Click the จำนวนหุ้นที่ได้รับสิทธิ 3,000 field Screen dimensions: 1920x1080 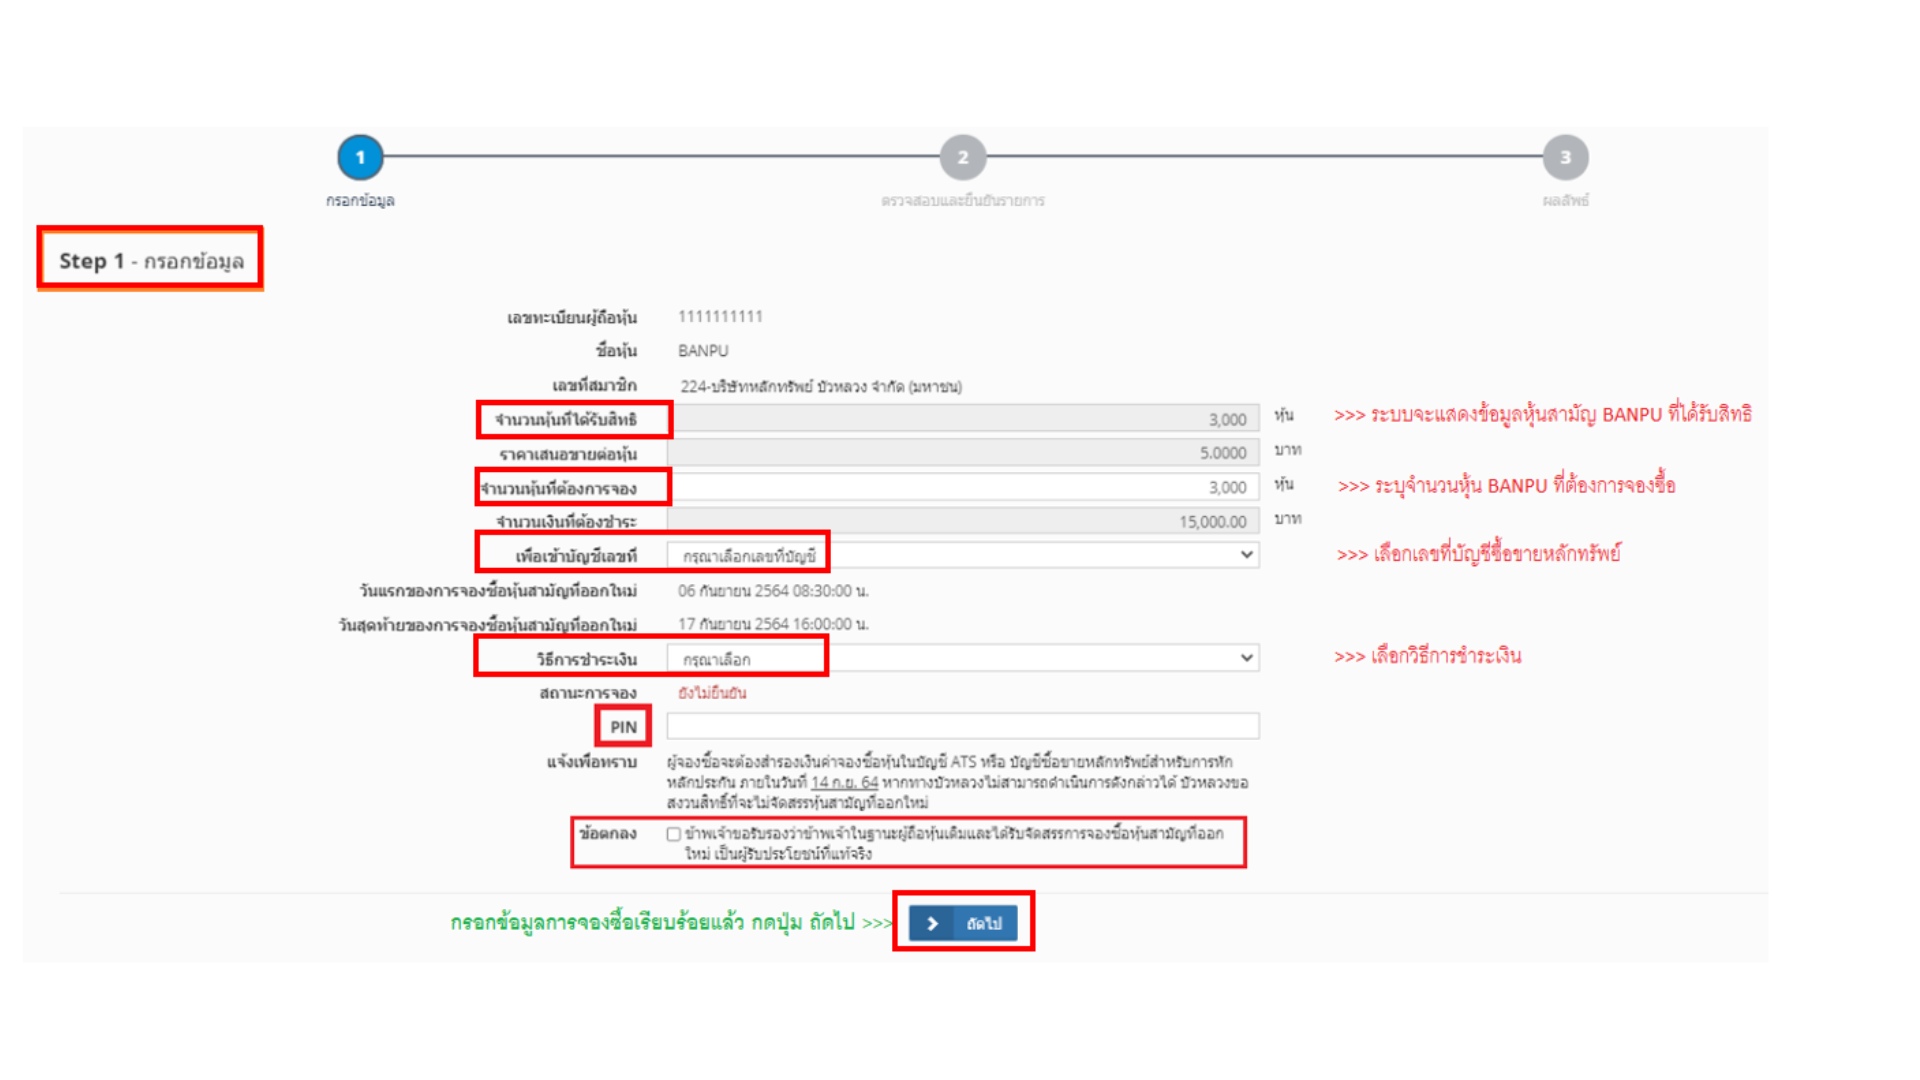point(963,419)
